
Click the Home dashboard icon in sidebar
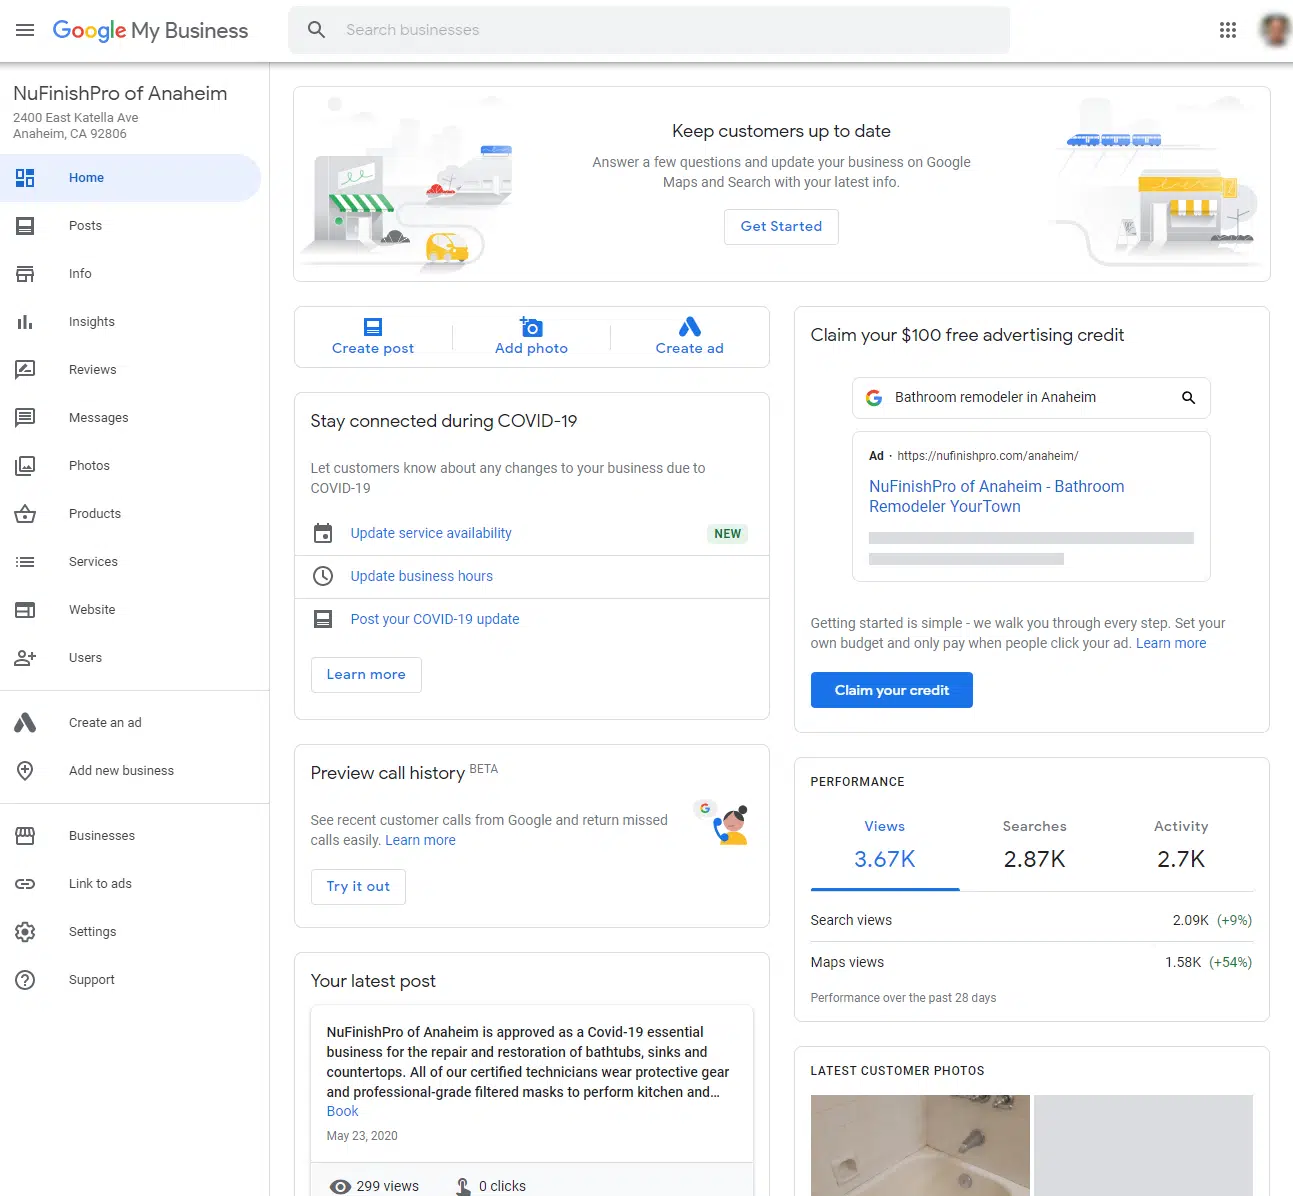[x=25, y=178]
